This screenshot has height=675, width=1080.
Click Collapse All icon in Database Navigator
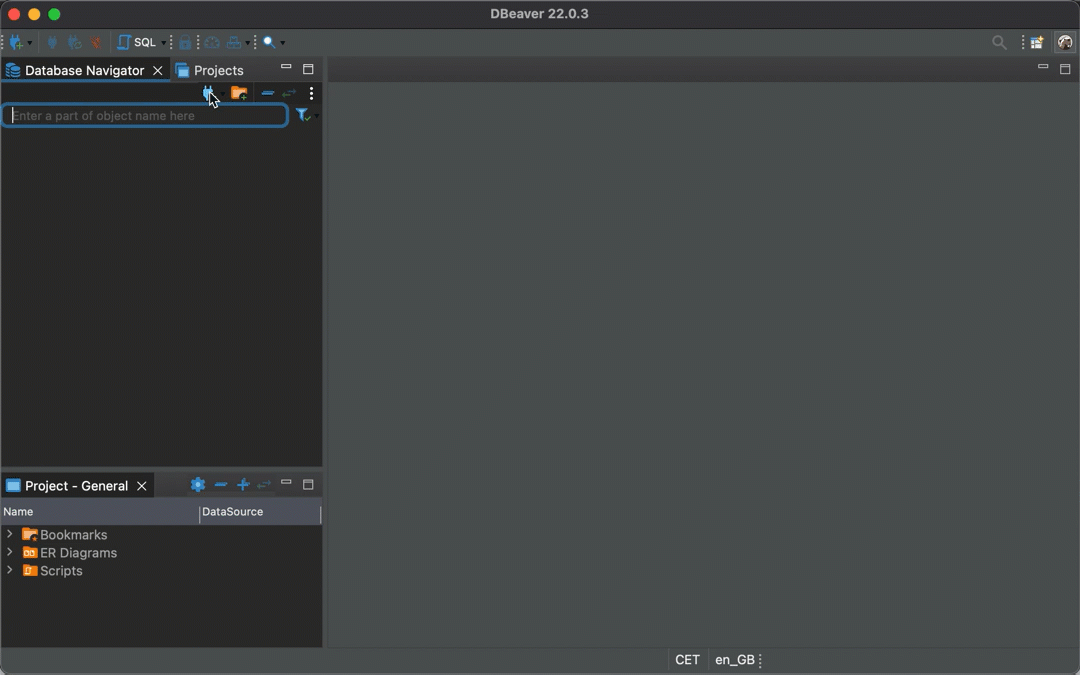point(267,93)
